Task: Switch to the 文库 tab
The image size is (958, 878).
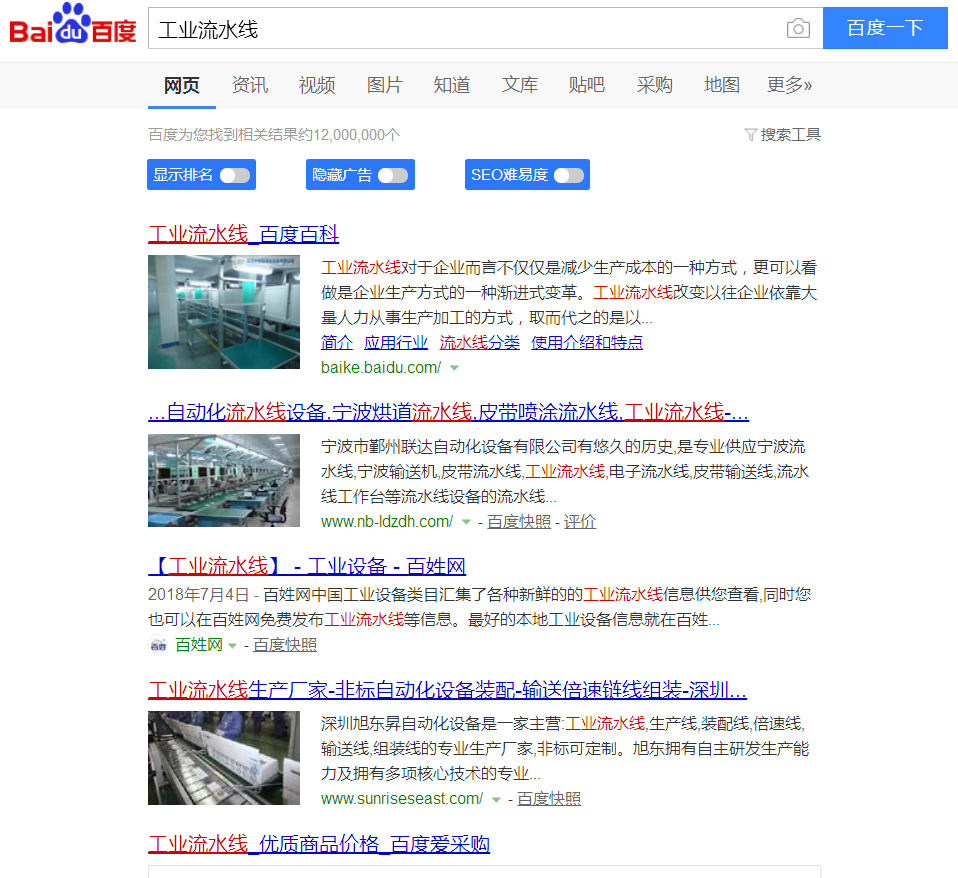Action: (519, 85)
